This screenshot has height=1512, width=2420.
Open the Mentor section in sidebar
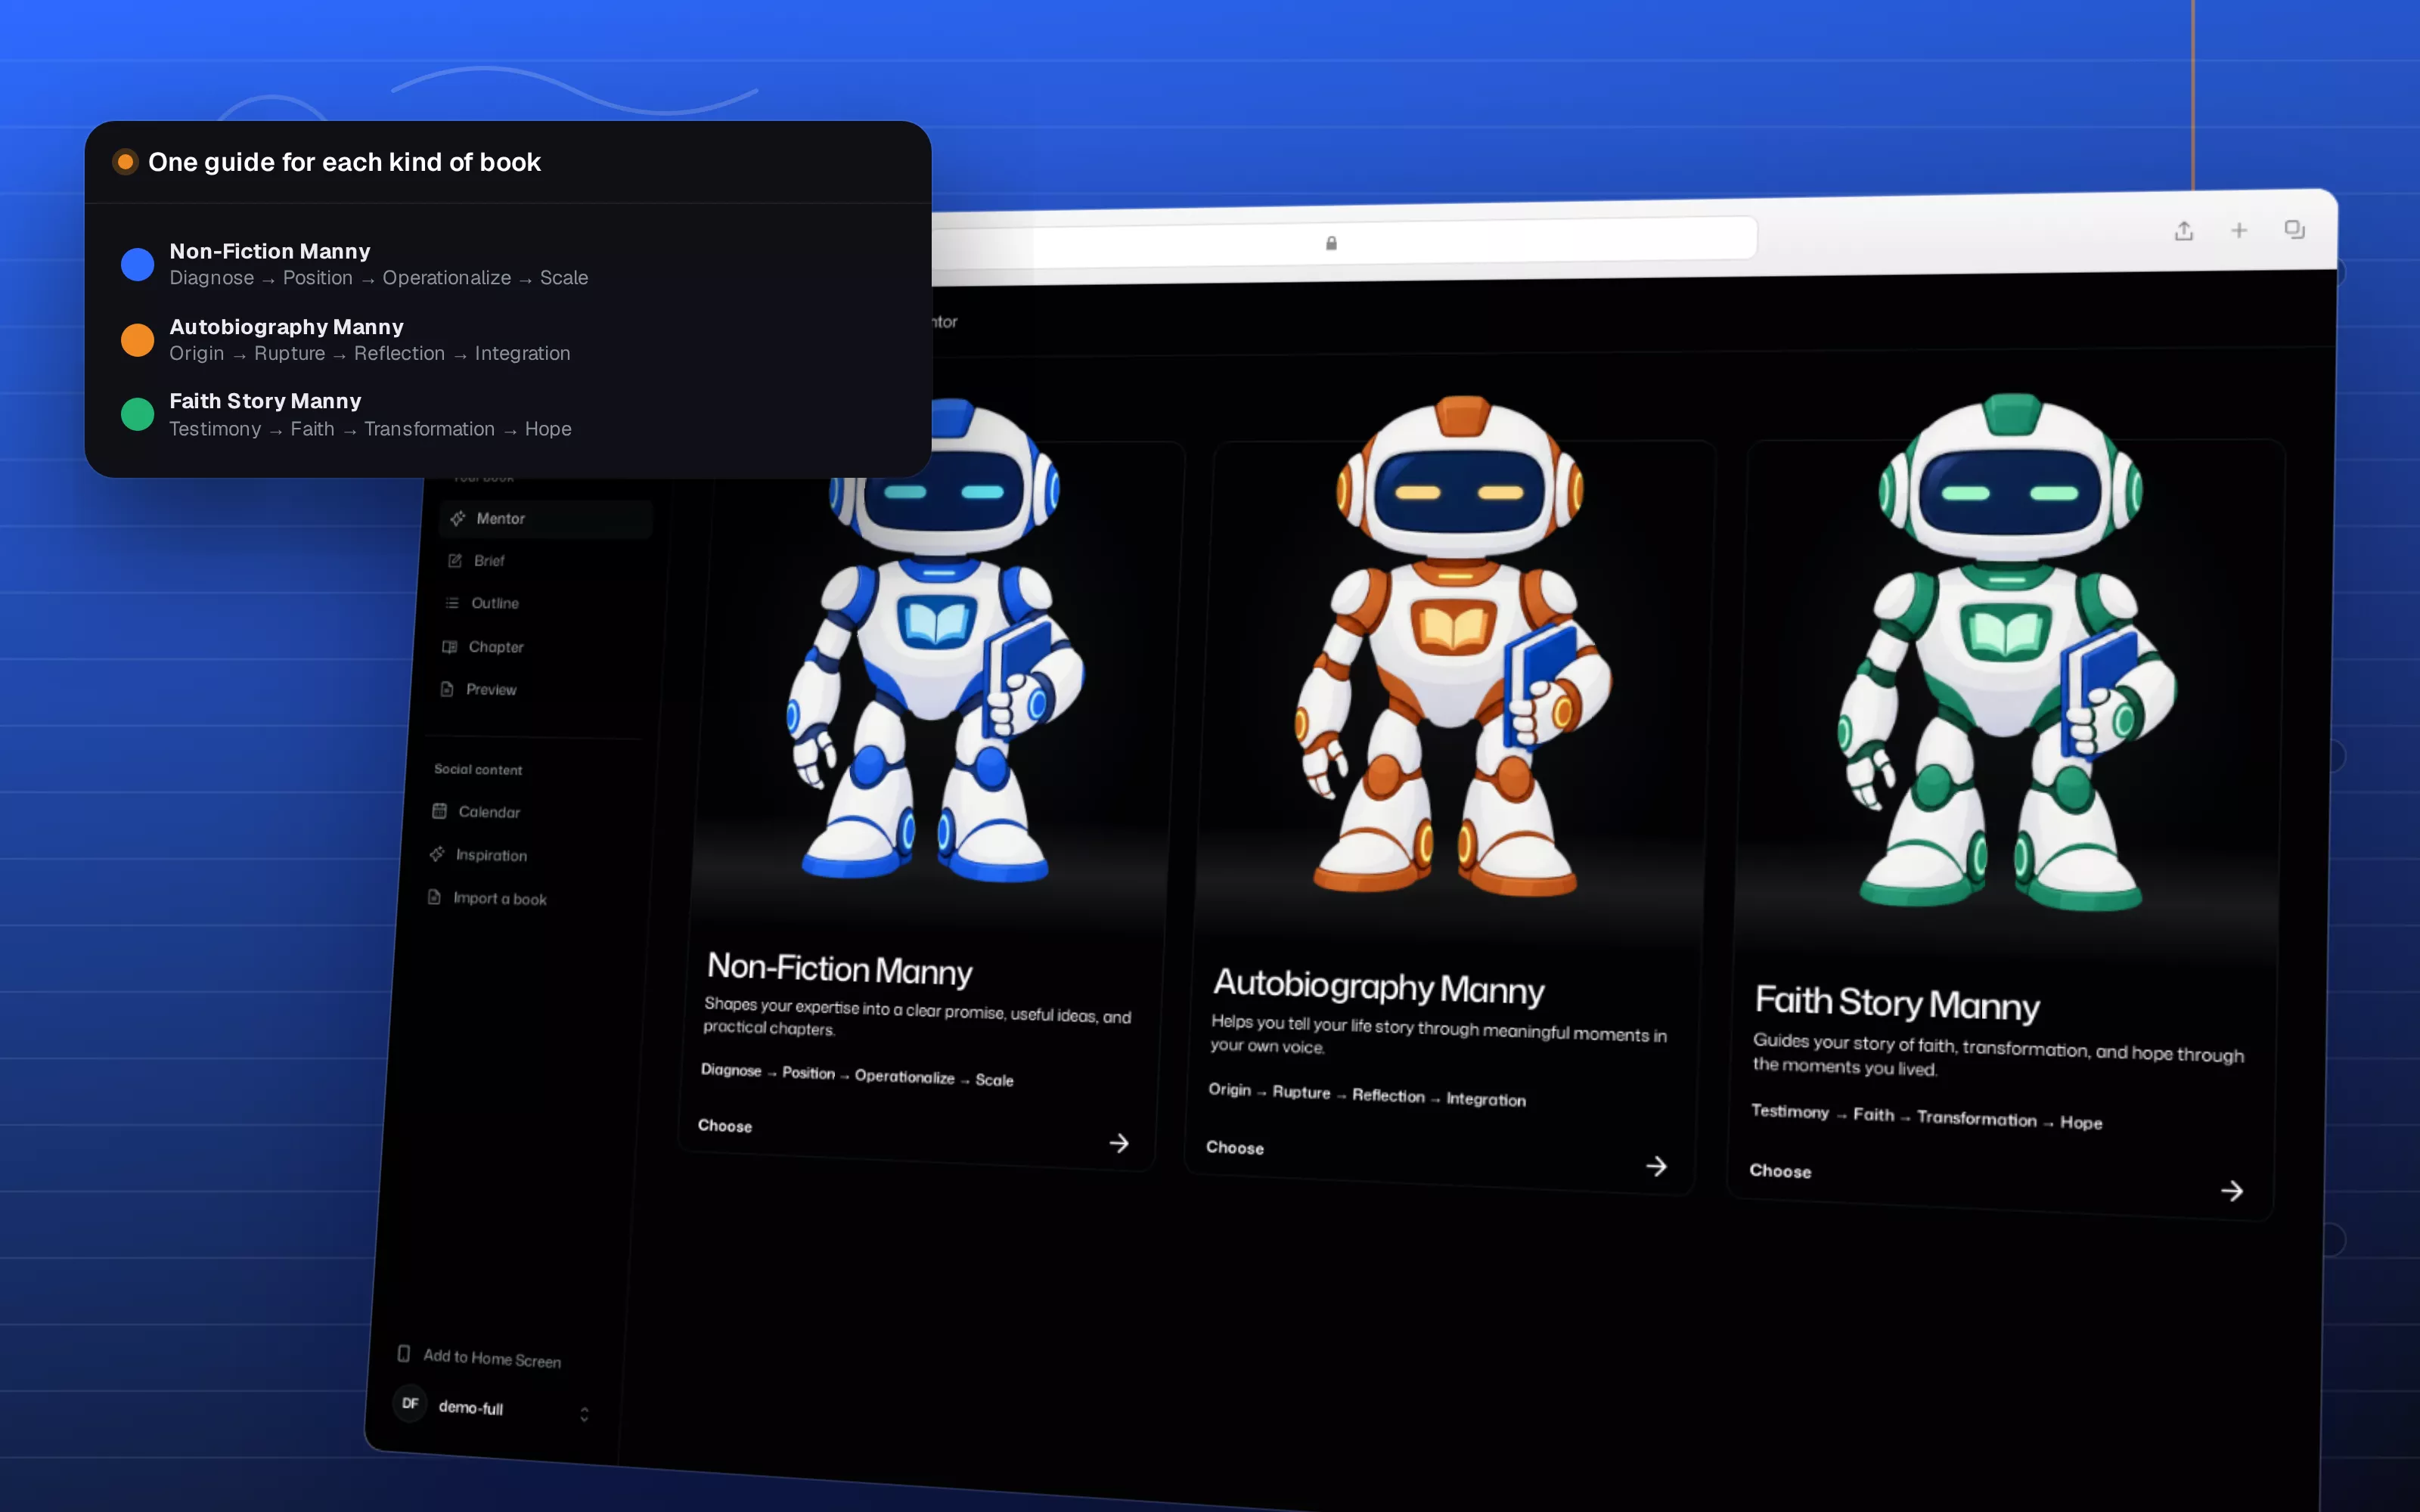click(x=545, y=519)
